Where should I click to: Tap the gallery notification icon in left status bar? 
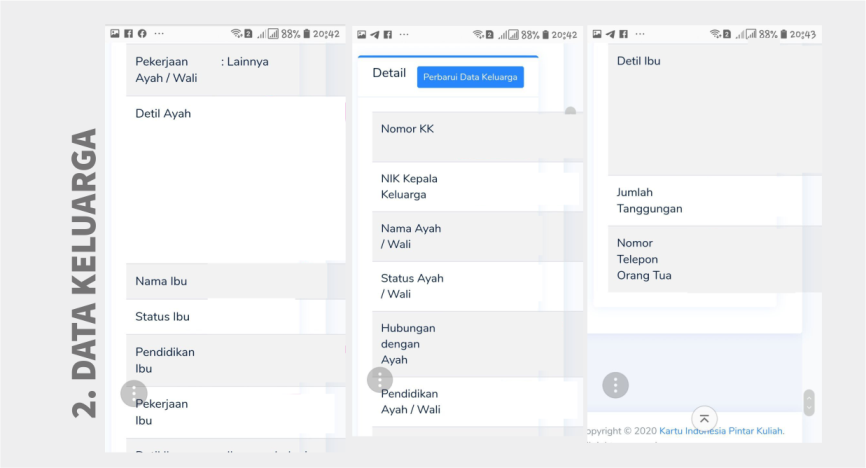click(114, 34)
